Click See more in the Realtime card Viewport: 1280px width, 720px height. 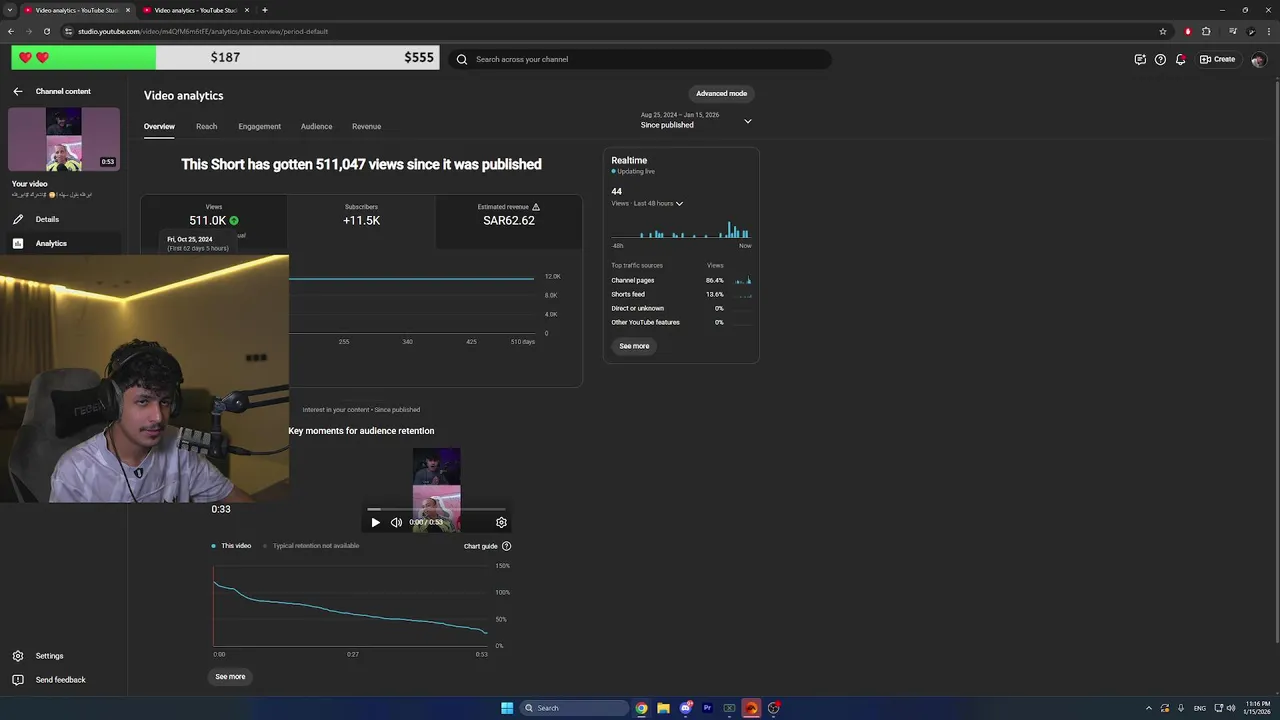[634, 346]
